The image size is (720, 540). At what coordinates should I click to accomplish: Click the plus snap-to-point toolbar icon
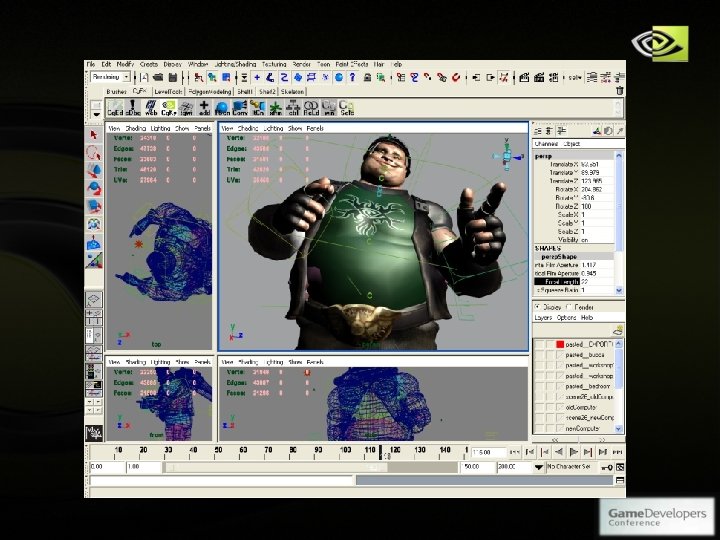[x=257, y=77]
